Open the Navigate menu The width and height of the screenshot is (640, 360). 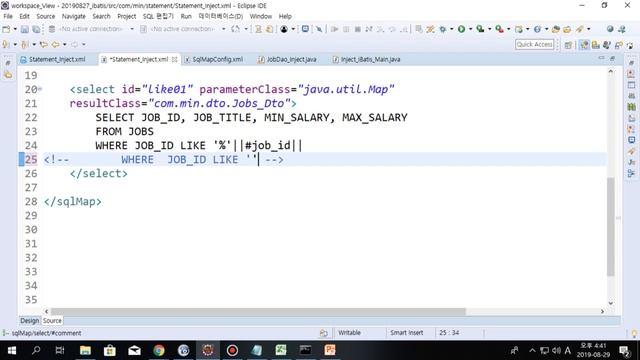pos(73,16)
